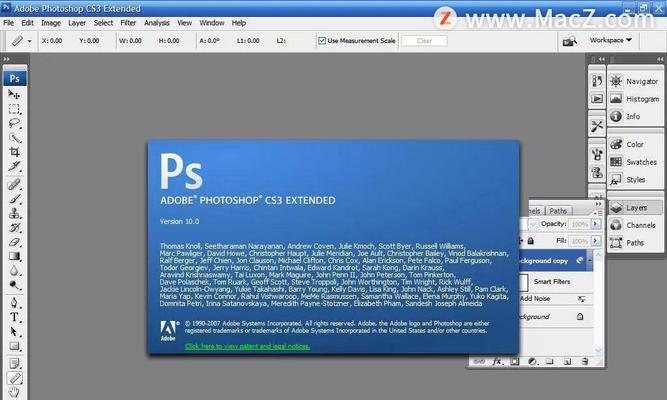The height and width of the screenshot is (400, 667).
Task: Click the Delete layer trash icon
Action: (585, 361)
